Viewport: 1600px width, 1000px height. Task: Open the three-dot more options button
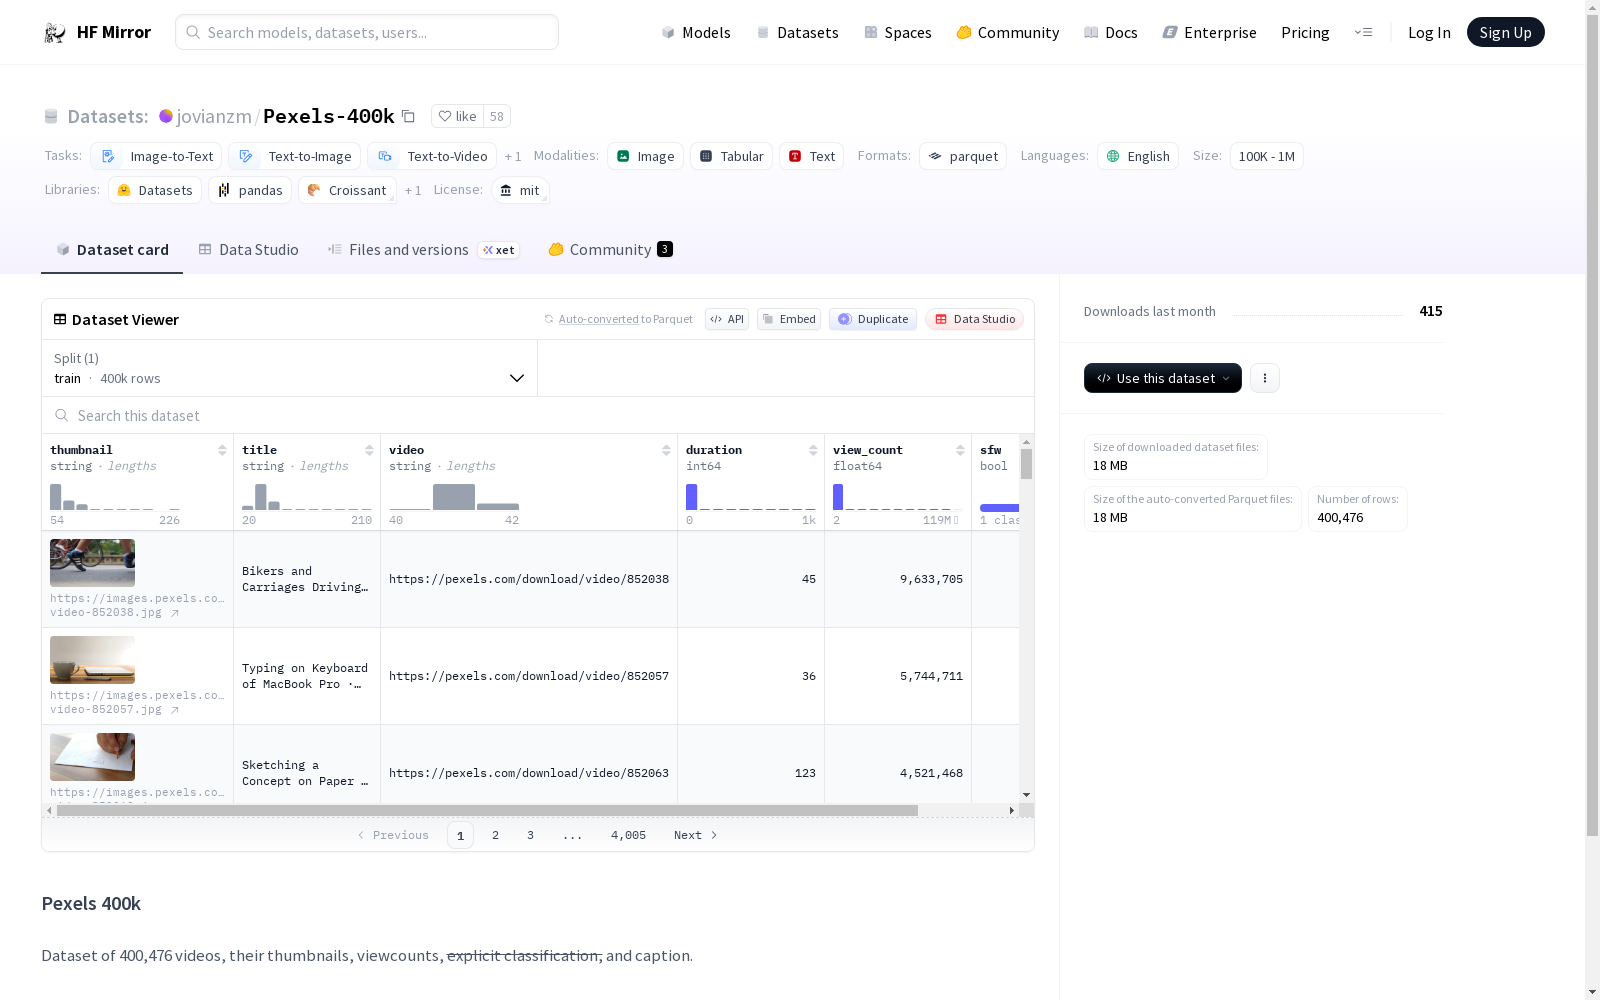(x=1265, y=378)
